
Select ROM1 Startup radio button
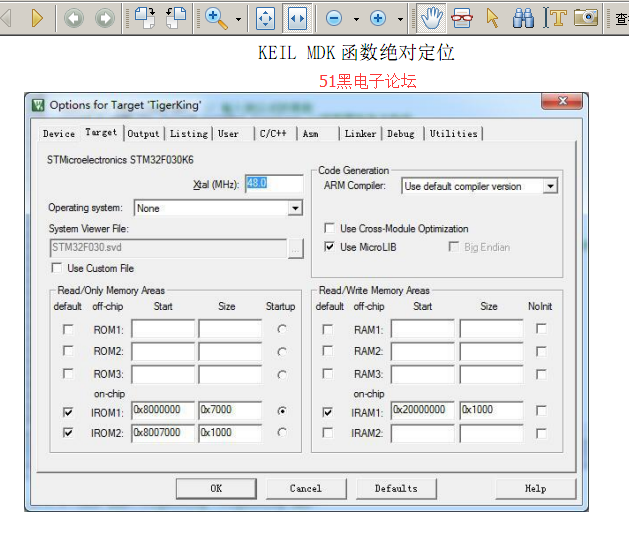tap(282, 329)
